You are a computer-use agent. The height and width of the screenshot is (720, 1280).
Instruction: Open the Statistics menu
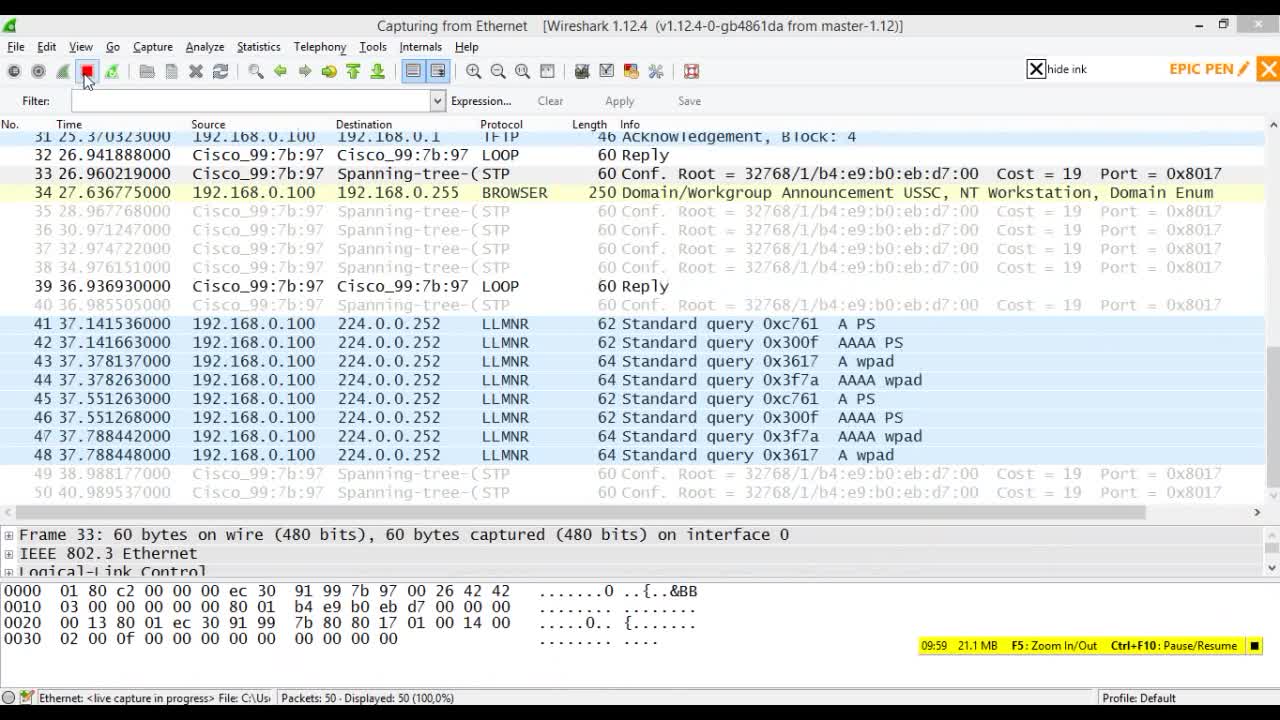coord(259,47)
